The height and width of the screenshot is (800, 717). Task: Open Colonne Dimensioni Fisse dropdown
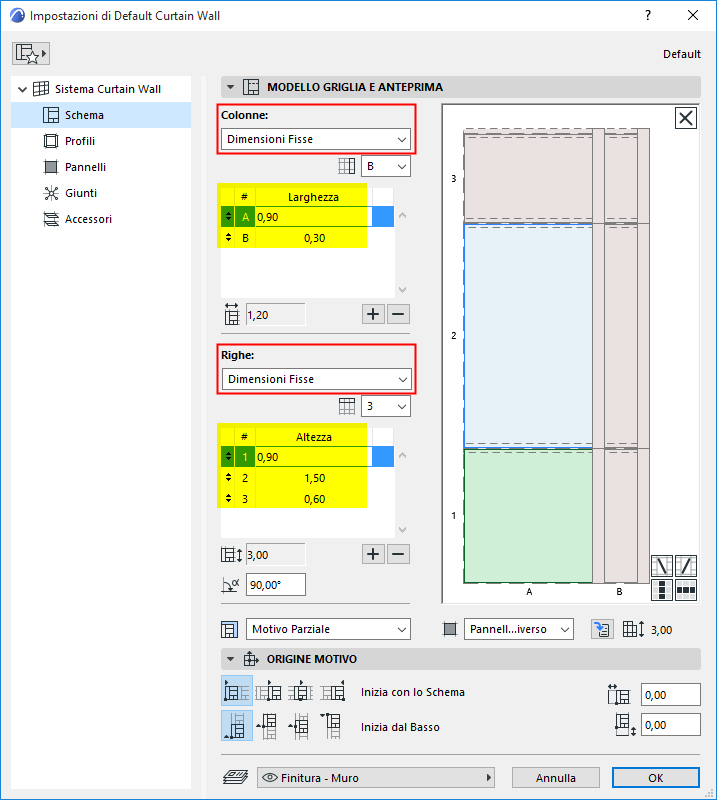[x=316, y=139]
